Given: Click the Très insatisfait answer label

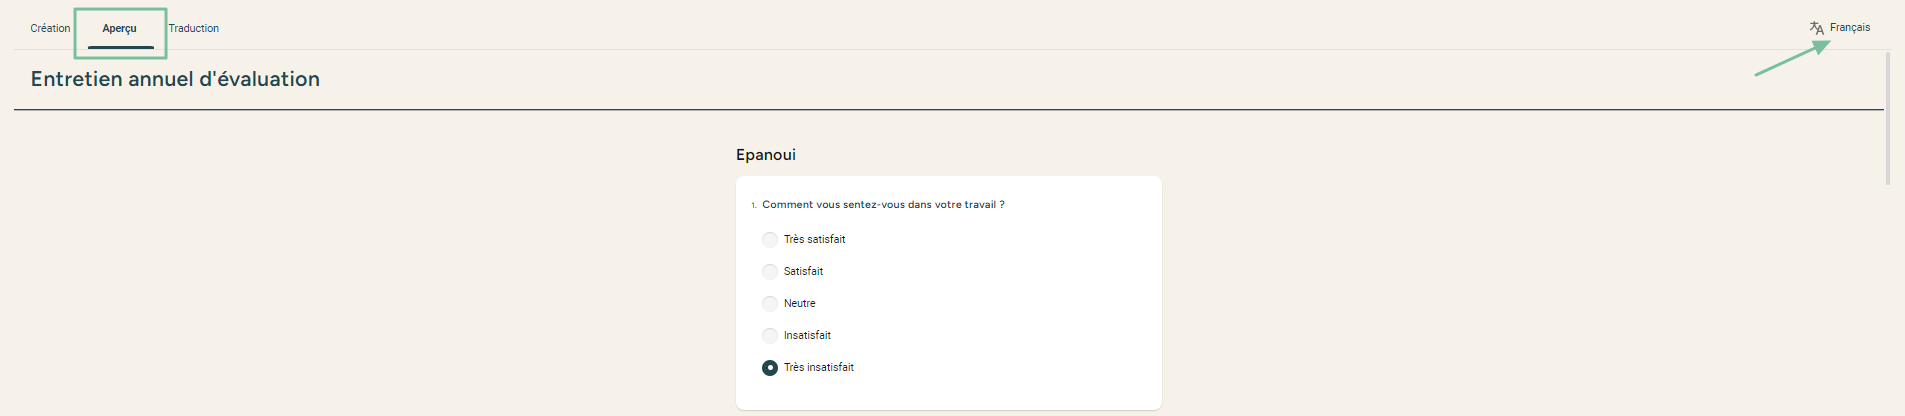Looking at the screenshot, I should click(819, 368).
